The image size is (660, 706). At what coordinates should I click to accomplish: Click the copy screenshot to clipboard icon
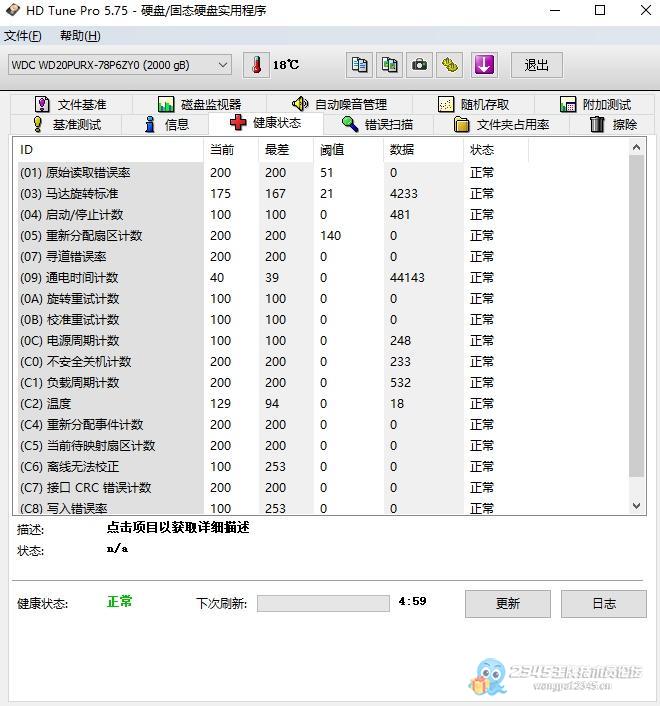(390, 65)
